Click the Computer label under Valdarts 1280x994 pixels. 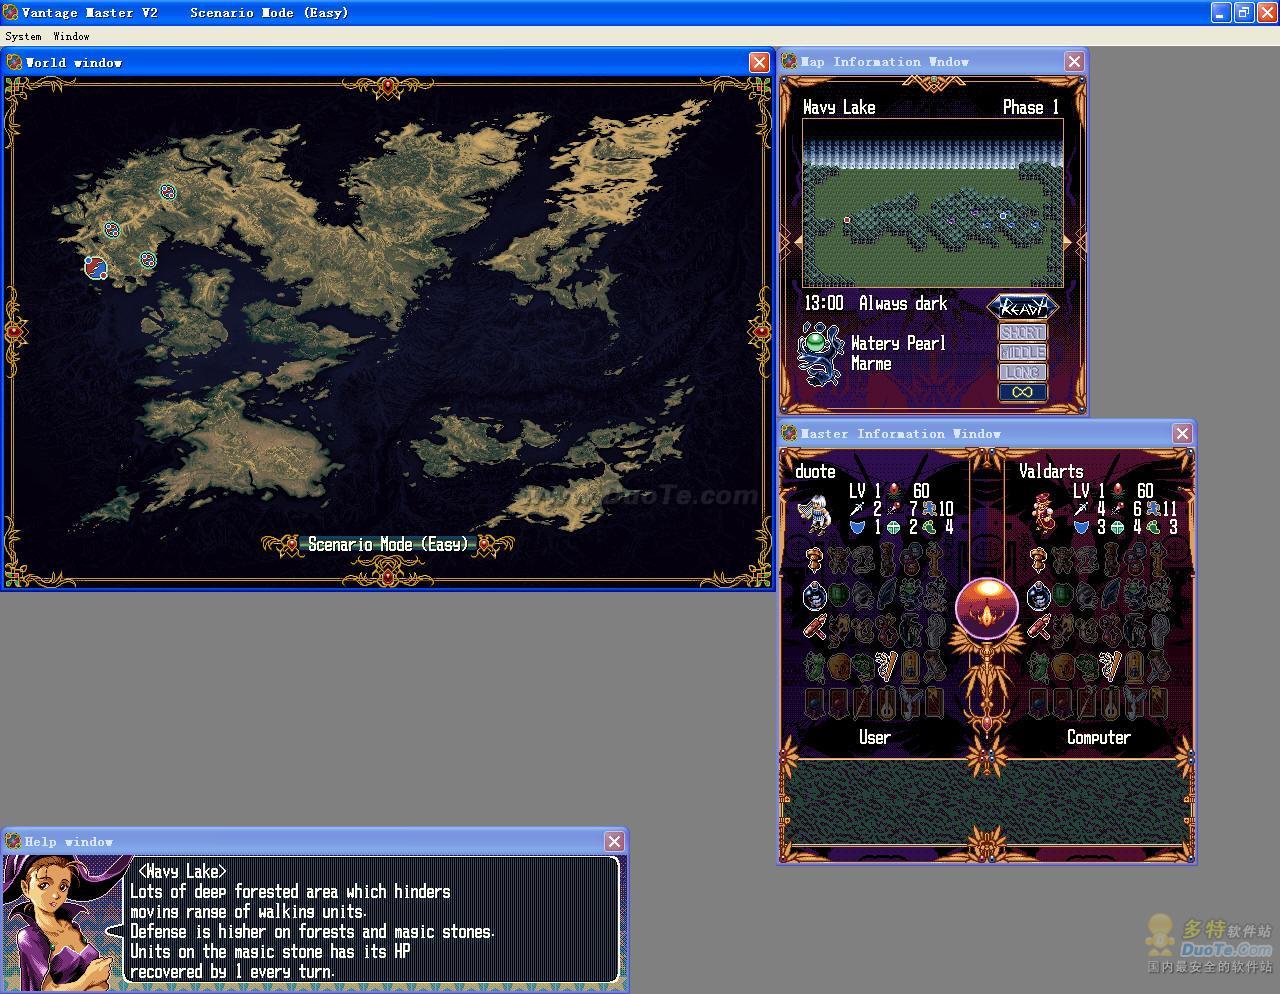pos(1098,737)
